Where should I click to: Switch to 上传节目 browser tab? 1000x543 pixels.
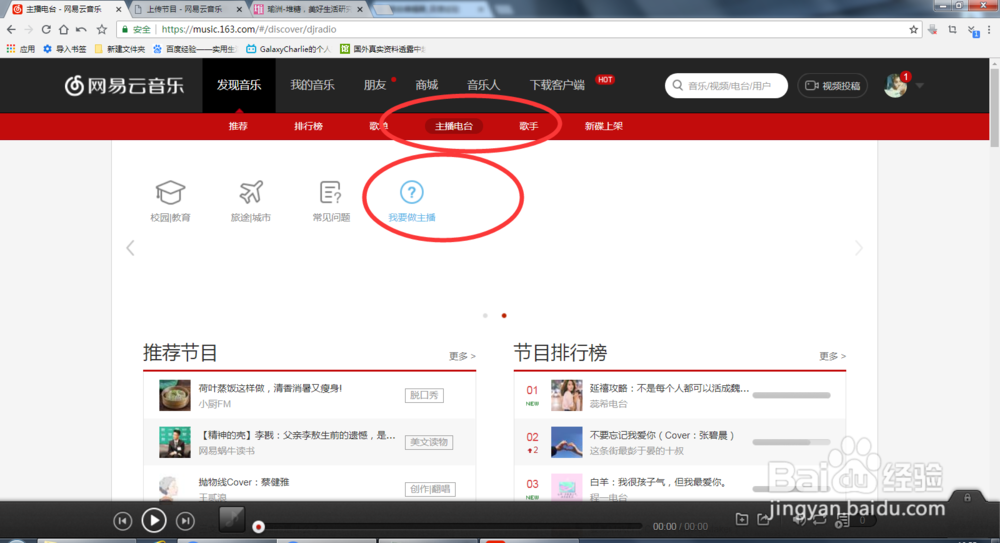tap(185, 9)
